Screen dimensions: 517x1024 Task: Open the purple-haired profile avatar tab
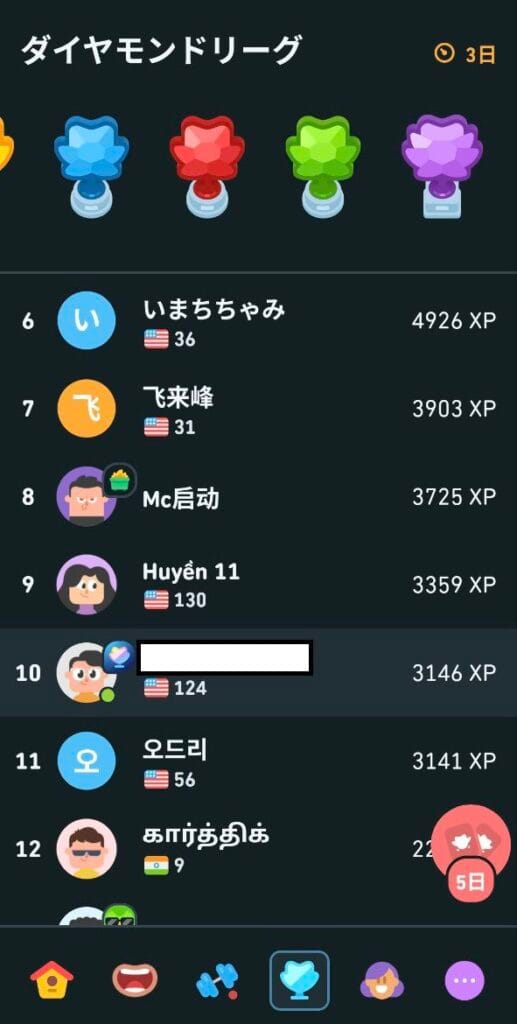(382, 980)
